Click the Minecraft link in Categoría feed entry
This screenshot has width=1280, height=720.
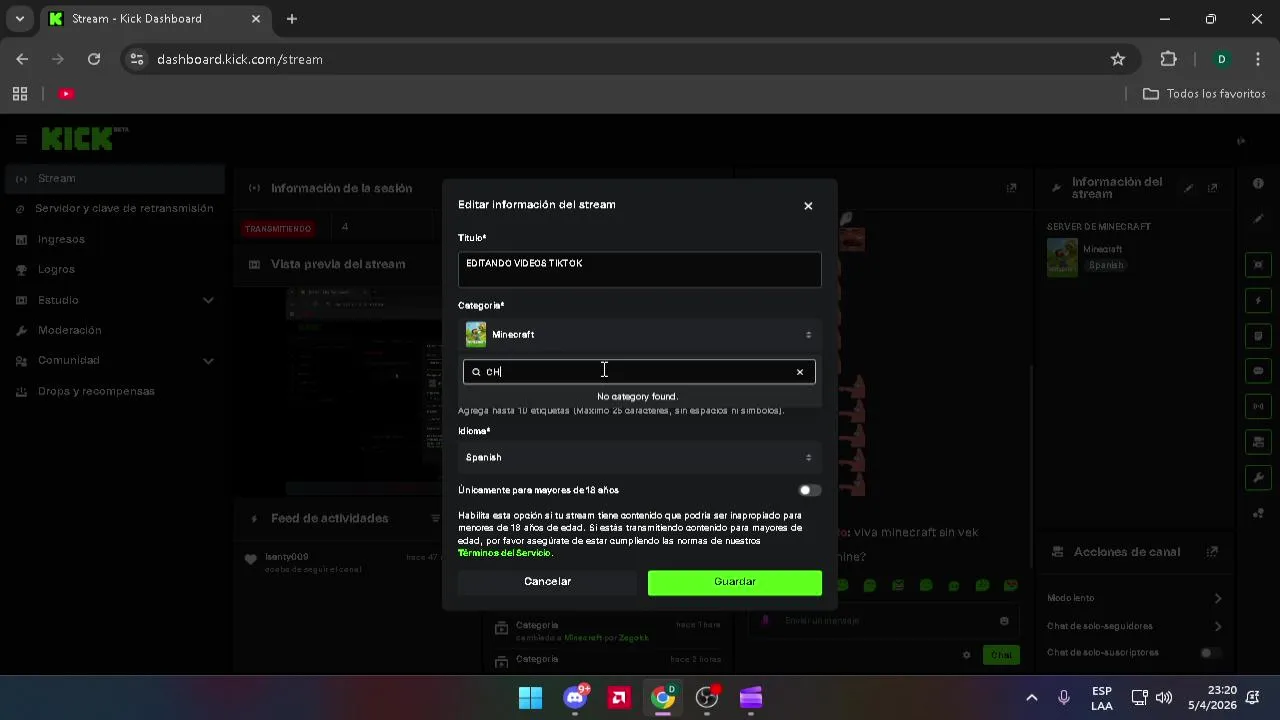coord(584,637)
